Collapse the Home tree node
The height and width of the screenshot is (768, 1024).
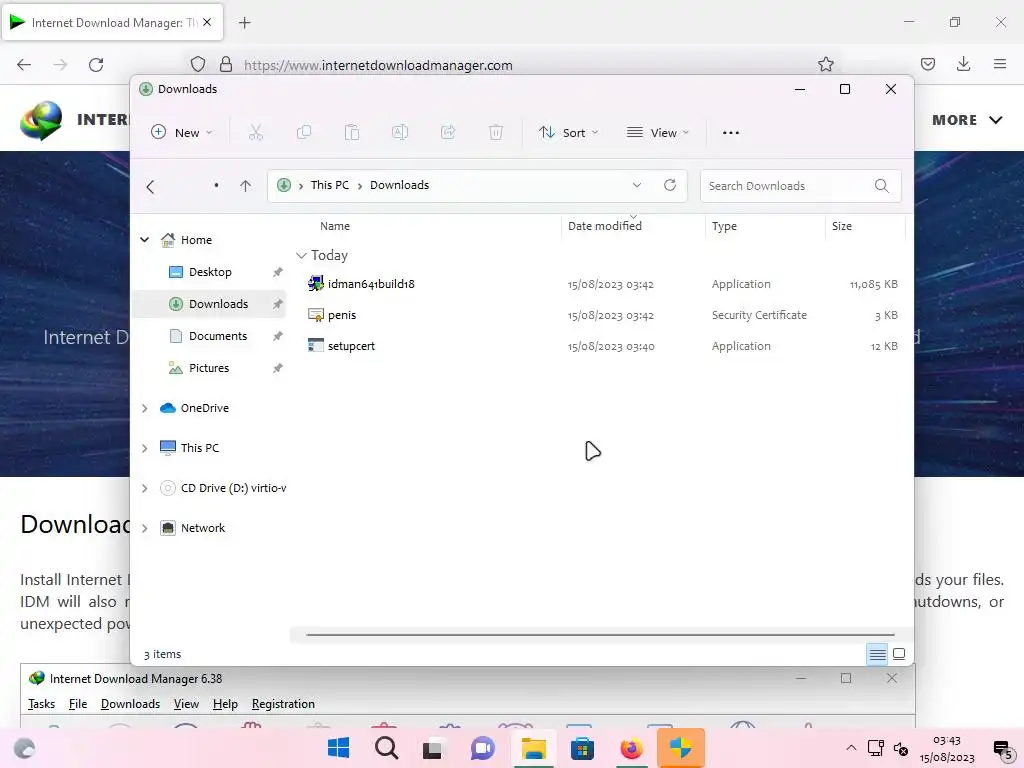tap(144, 240)
